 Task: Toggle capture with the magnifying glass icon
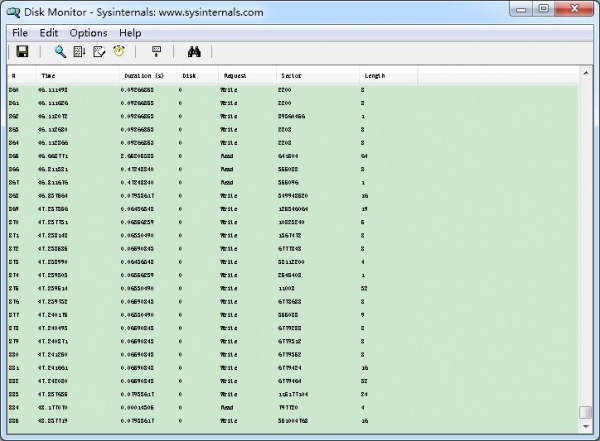(60, 52)
